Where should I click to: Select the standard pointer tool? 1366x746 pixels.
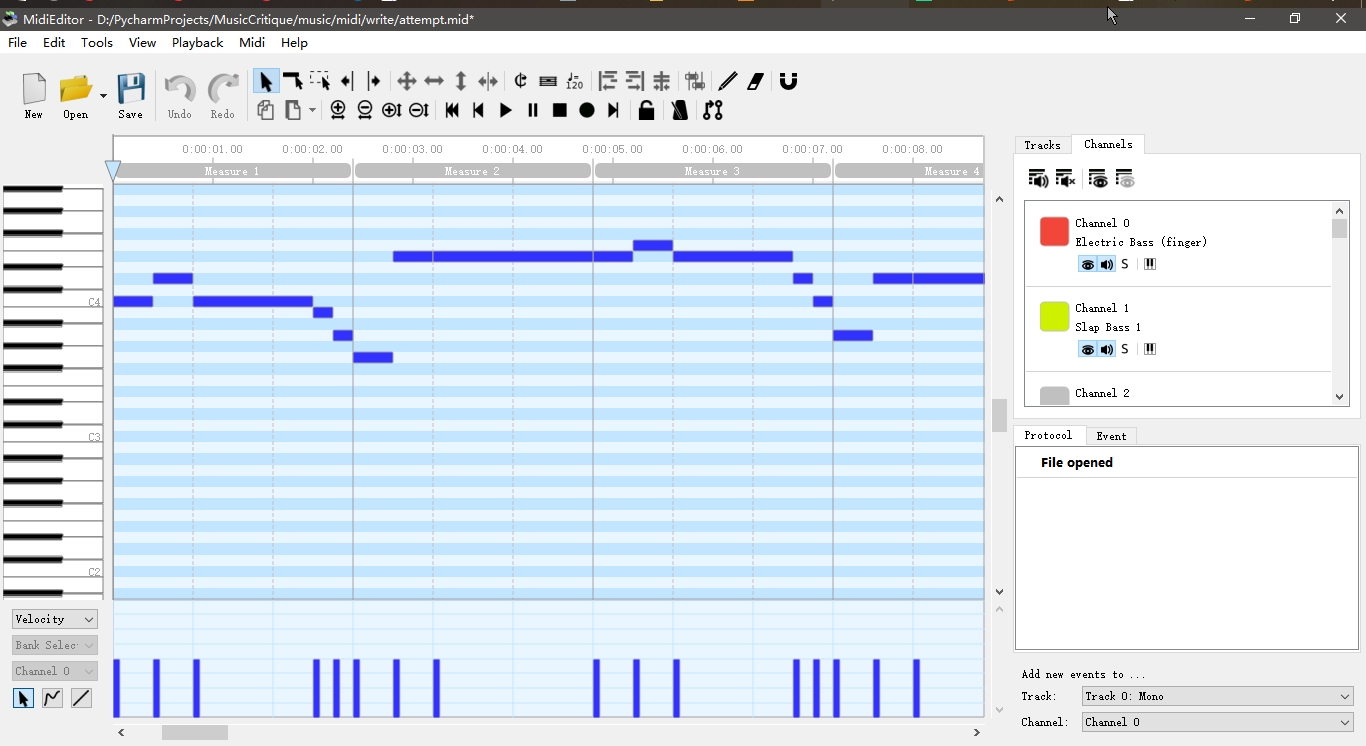pyautogui.click(x=265, y=81)
